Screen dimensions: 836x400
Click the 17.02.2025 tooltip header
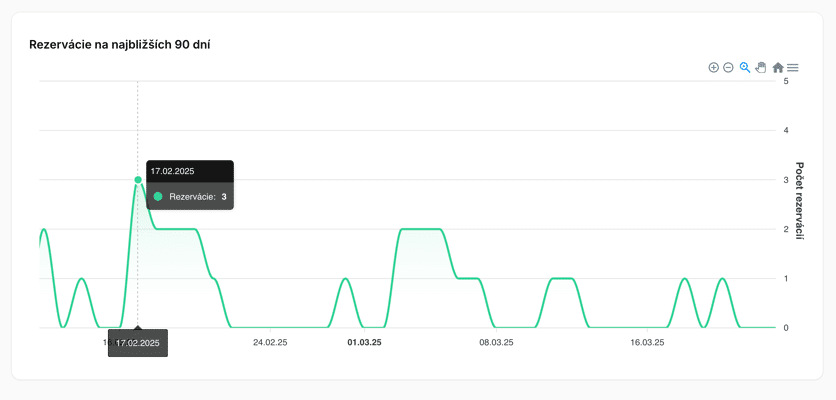coord(172,171)
